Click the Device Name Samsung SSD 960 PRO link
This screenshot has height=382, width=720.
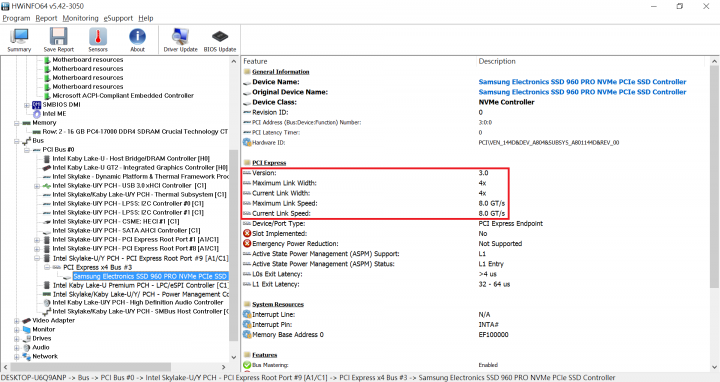(x=582, y=82)
